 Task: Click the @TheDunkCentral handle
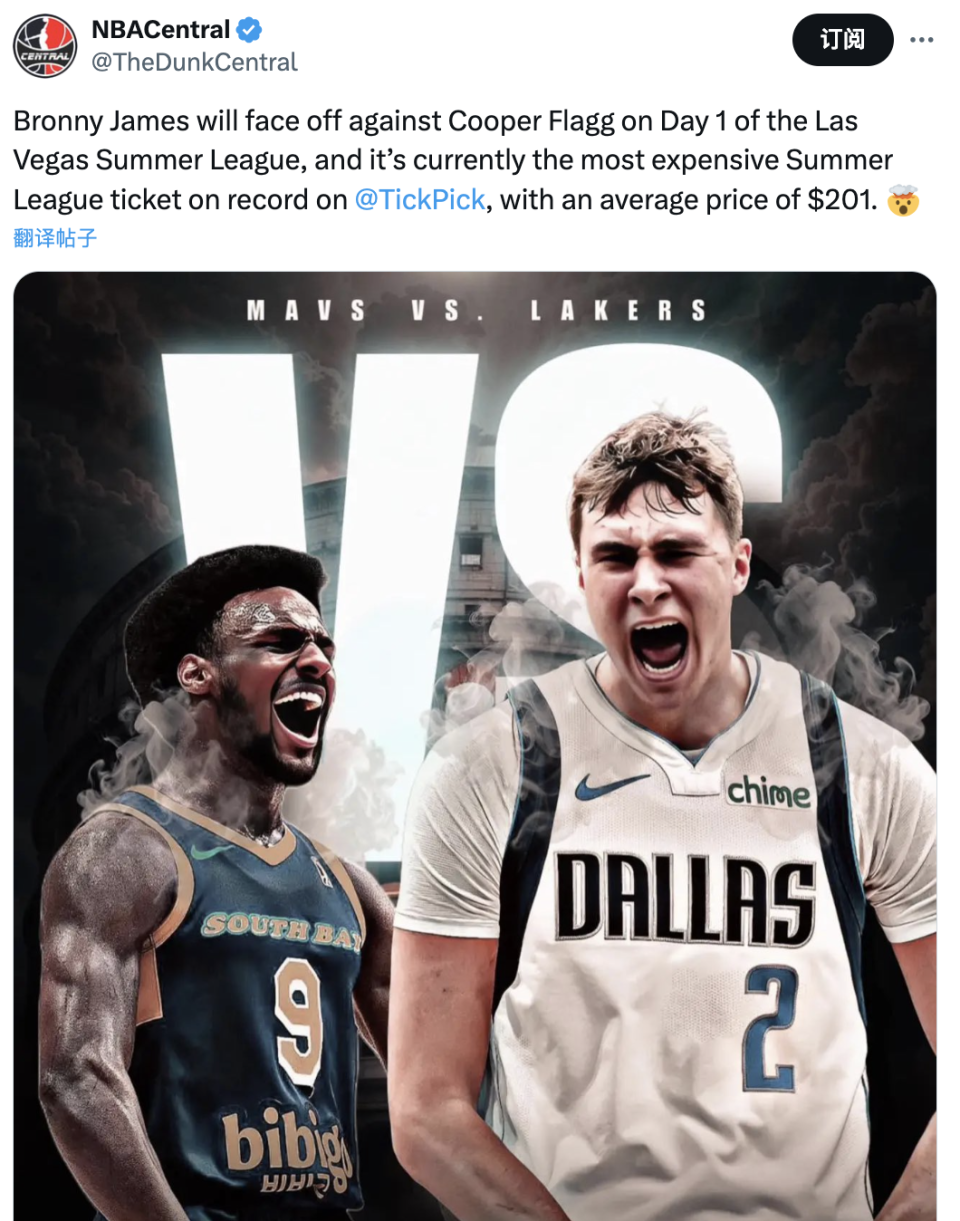[195, 62]
